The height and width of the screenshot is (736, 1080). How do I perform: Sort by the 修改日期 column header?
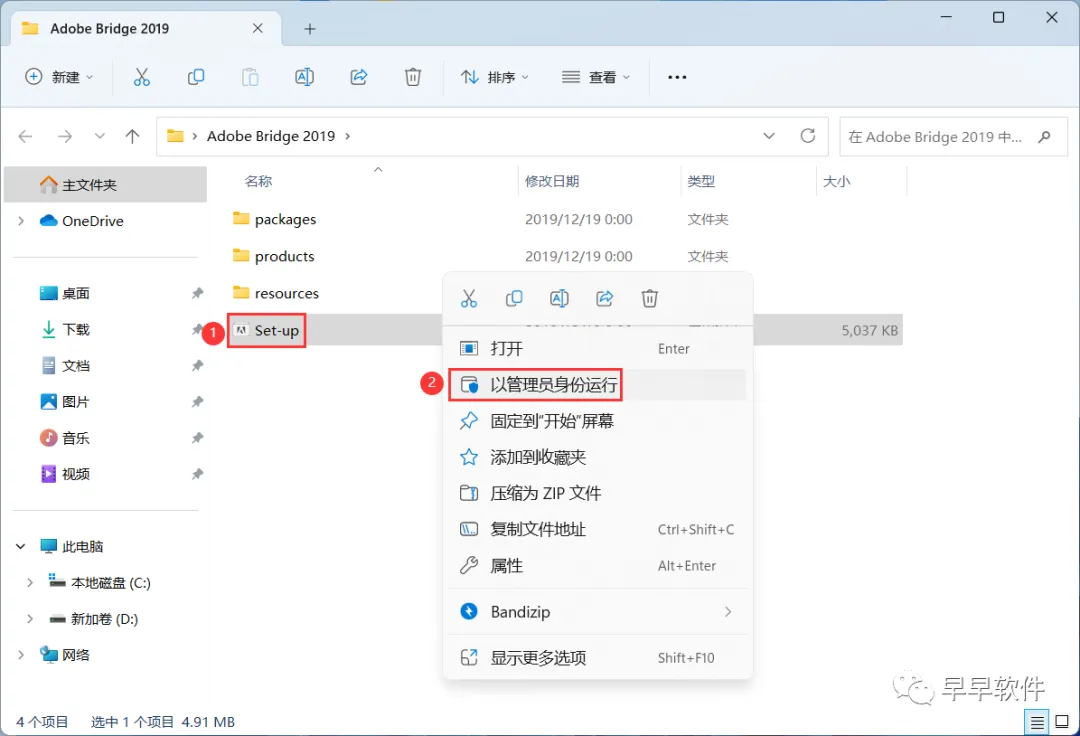552,181
